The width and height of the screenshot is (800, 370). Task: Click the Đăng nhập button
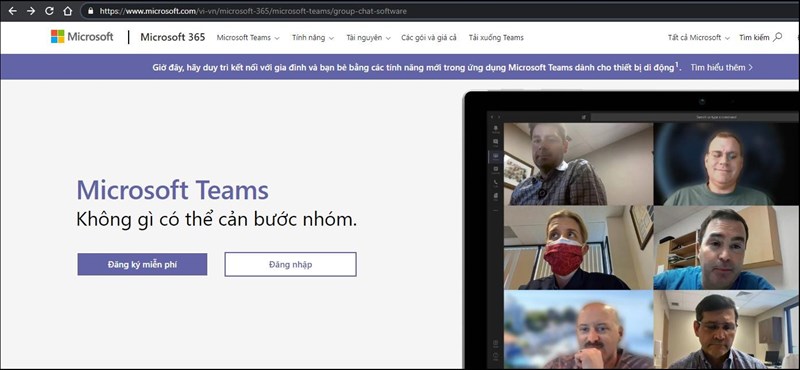[x=290, y=264]
